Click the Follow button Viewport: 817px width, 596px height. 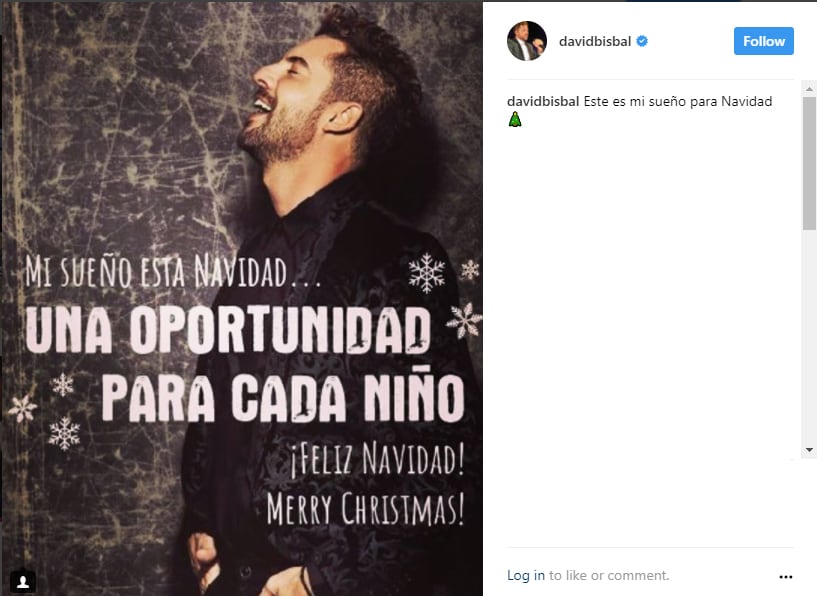764,41
